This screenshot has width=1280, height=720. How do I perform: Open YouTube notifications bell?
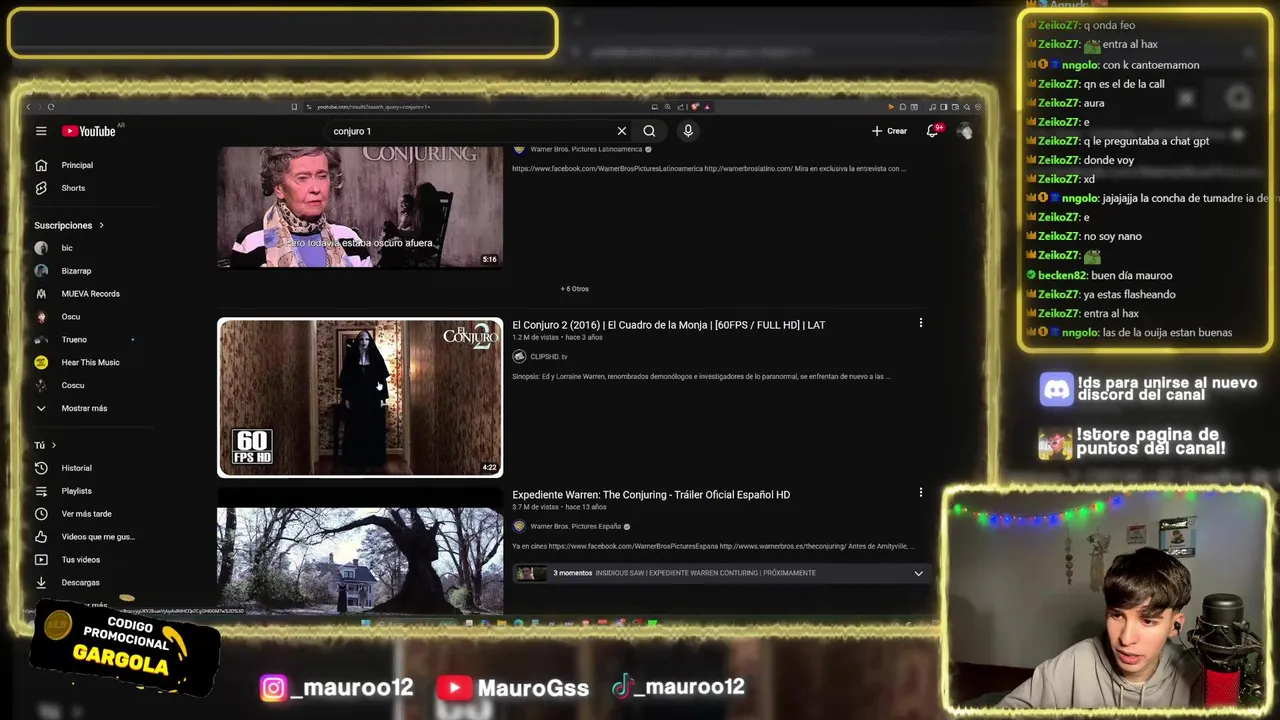(x=932, y=131)
